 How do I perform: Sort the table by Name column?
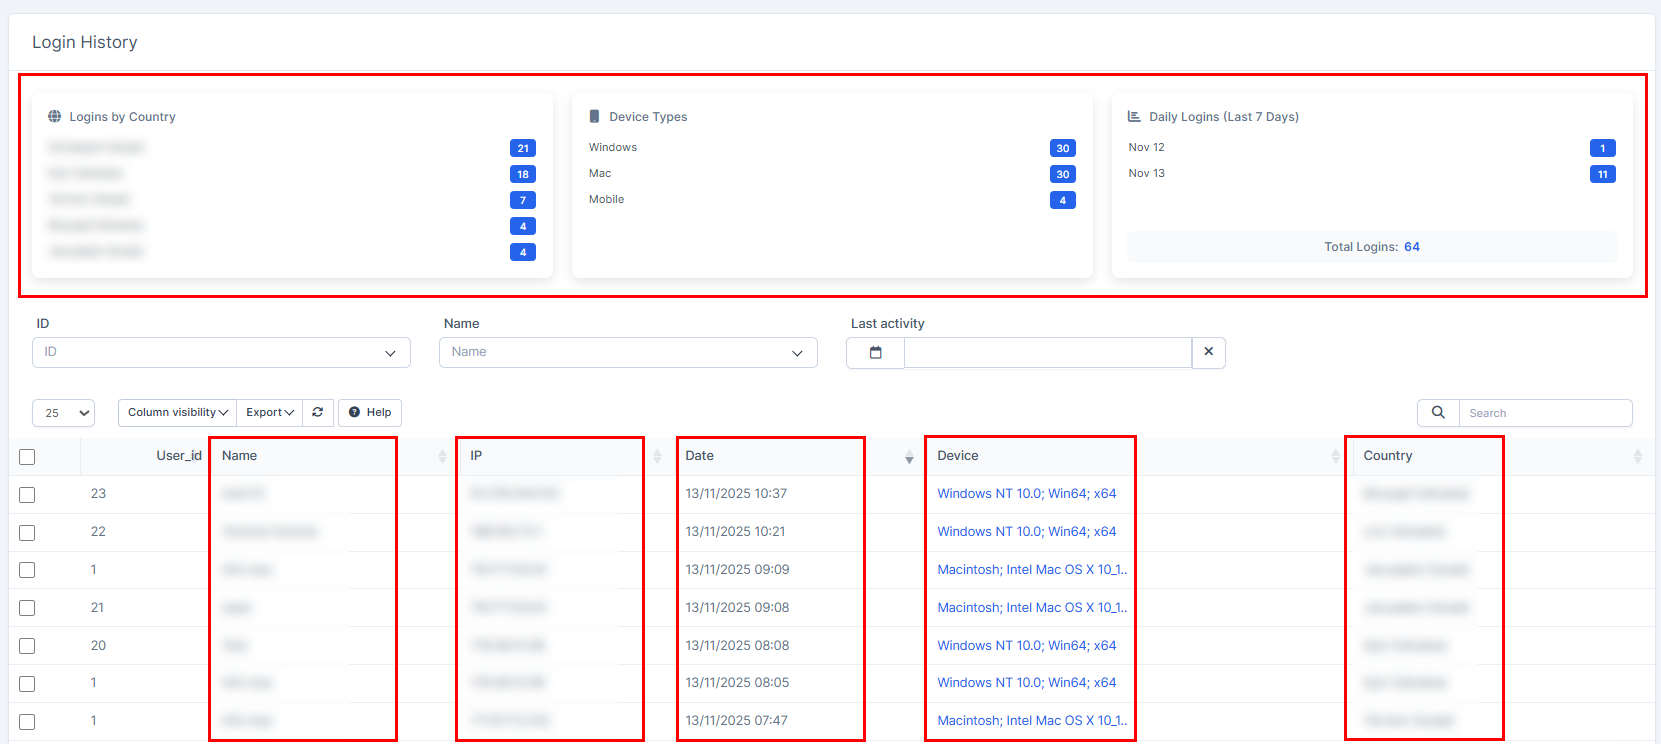pos(442,456)
